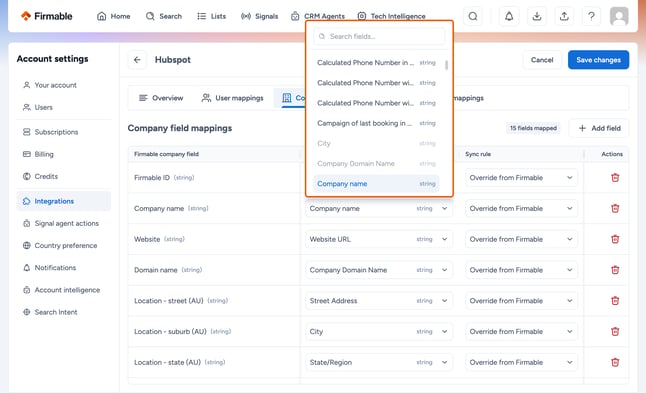Viewport: 646px width, 393px height.
Task: Open notifications bell icon in header
Action: [x=509, y=16]
